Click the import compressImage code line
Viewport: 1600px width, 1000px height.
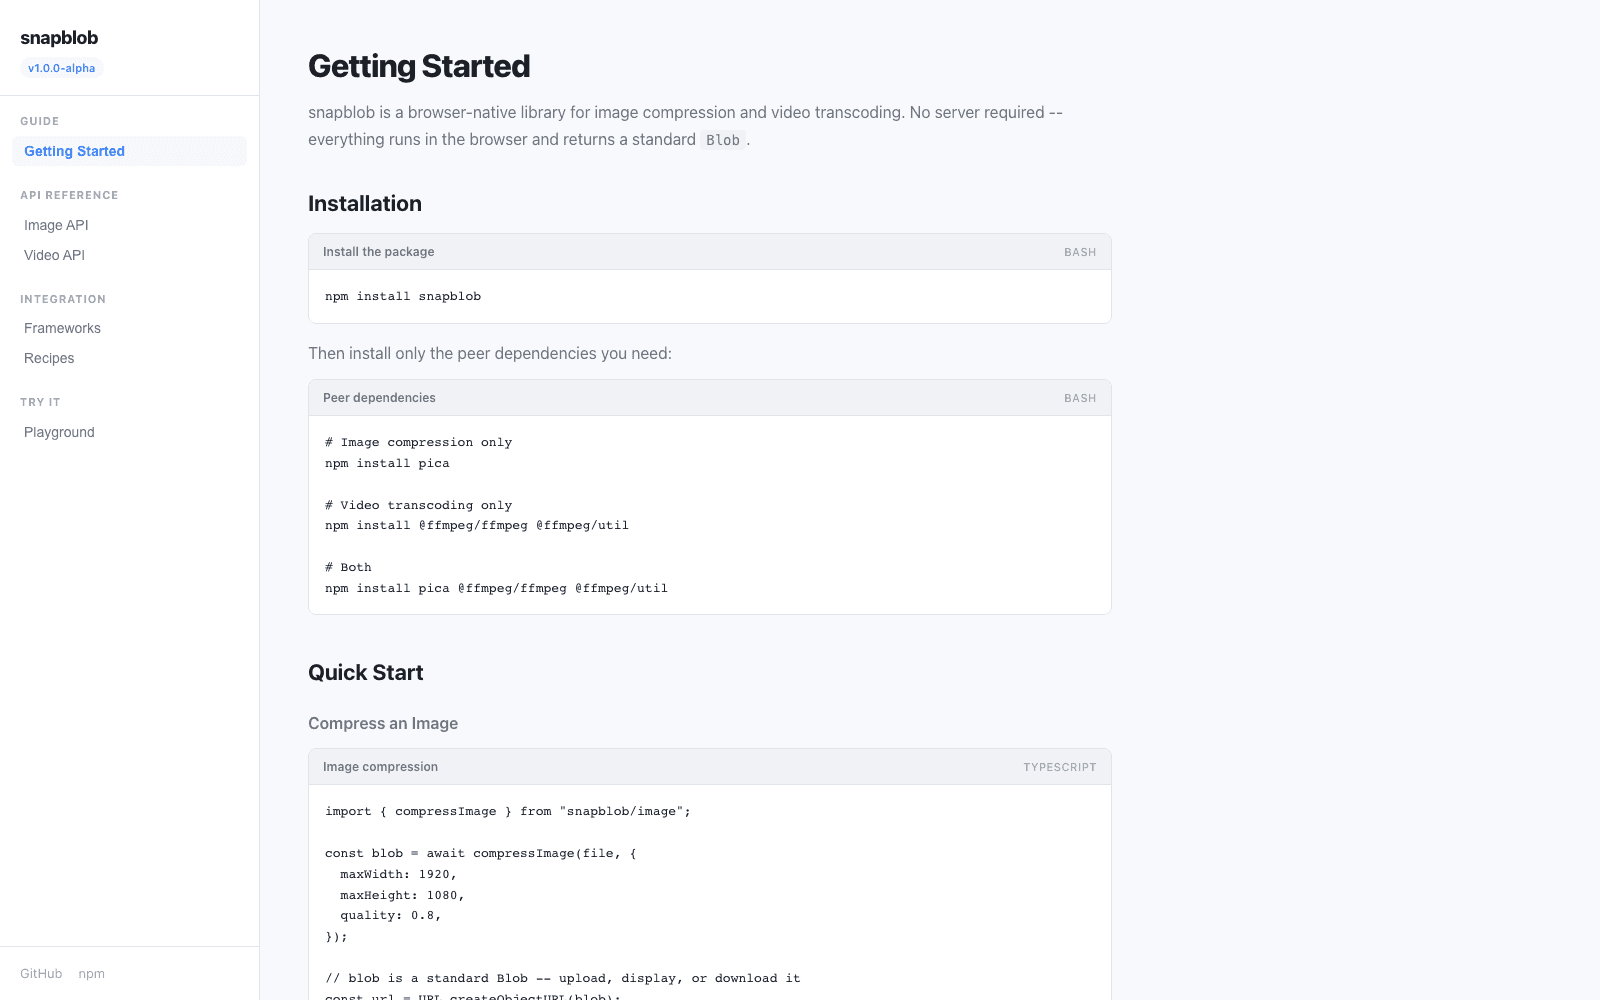[x=507, y=811]
